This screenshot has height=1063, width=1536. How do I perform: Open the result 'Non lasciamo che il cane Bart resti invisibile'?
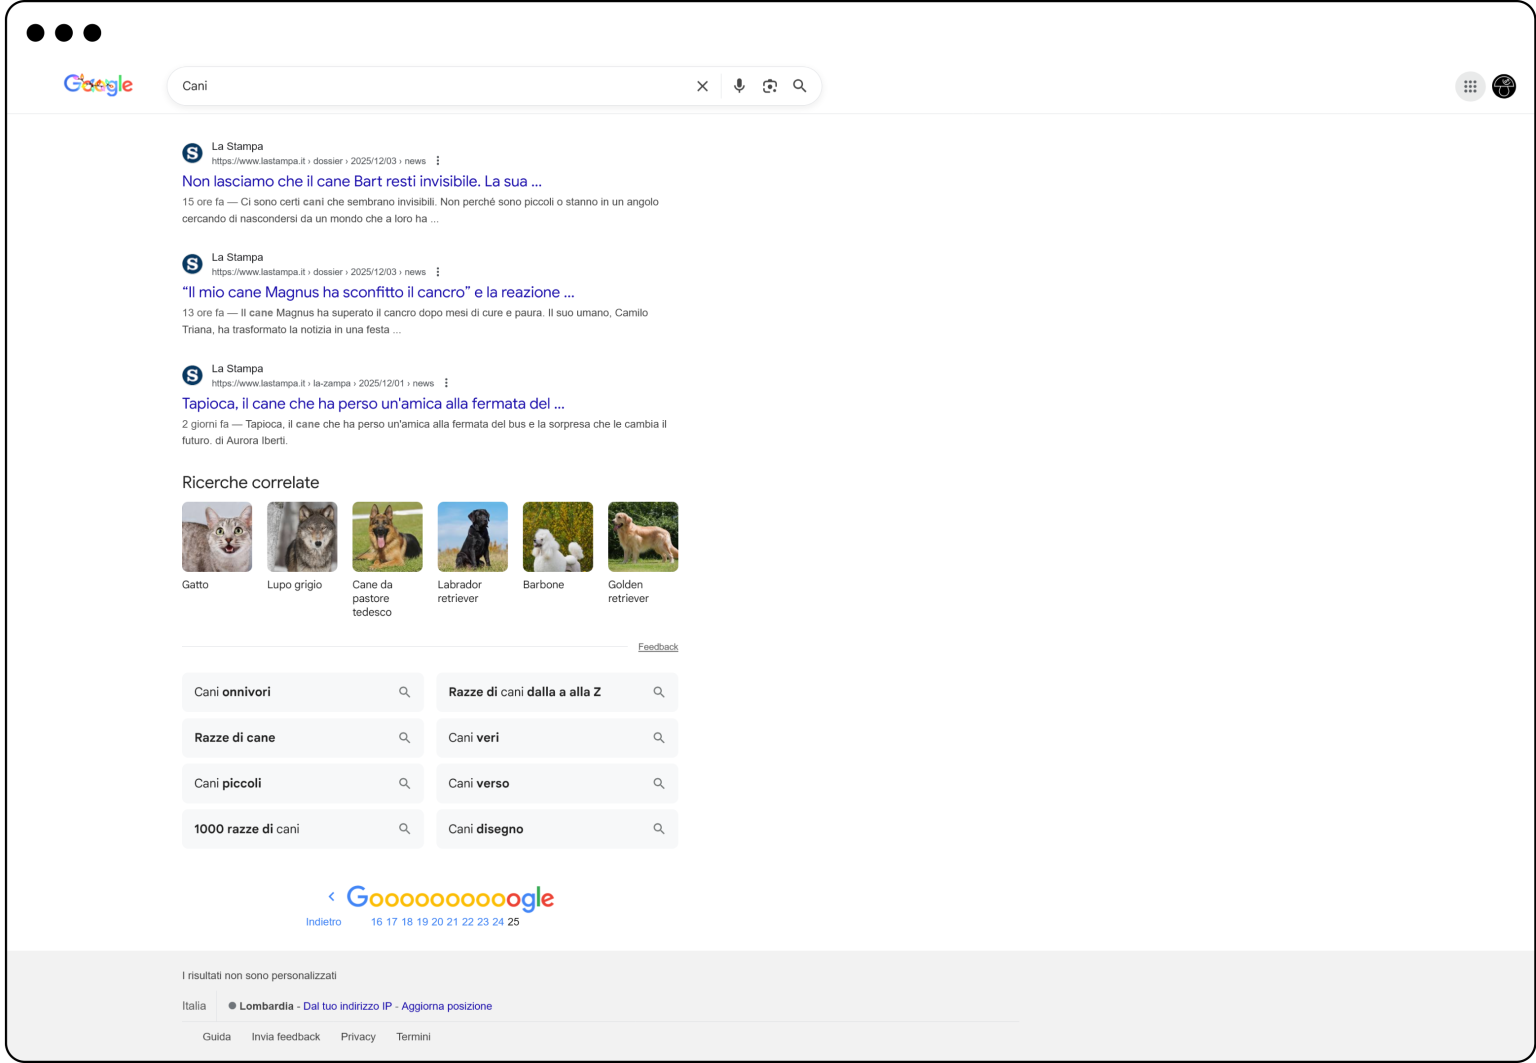point(362,181)
